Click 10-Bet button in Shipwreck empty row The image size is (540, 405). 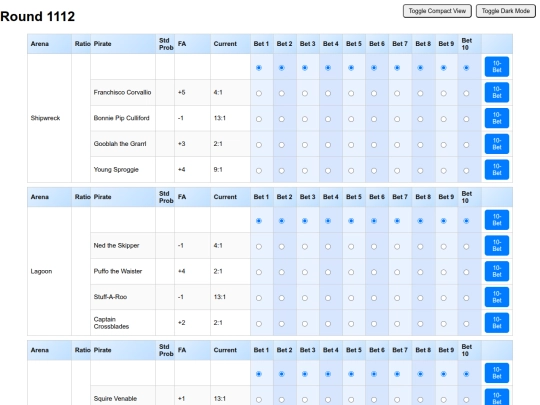(497, 67)
